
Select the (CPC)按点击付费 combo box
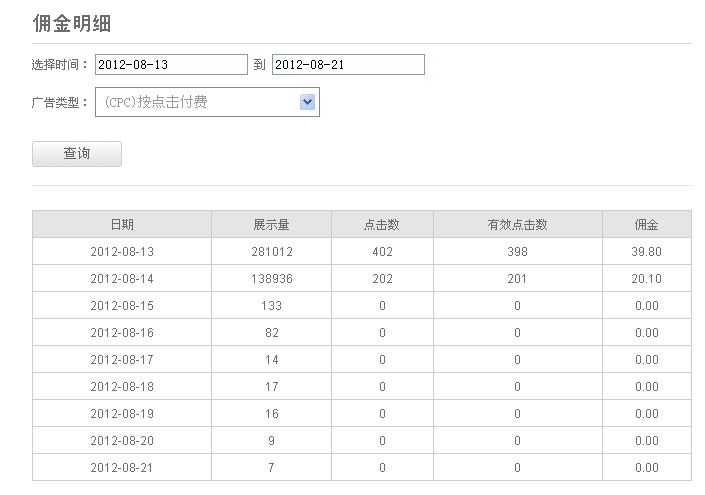[207, 102]
